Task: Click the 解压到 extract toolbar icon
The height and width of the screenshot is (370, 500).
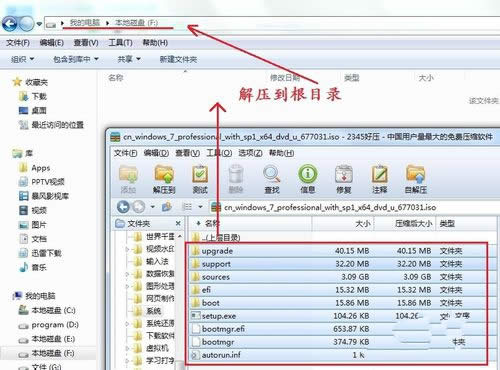Action: point(164,179)
